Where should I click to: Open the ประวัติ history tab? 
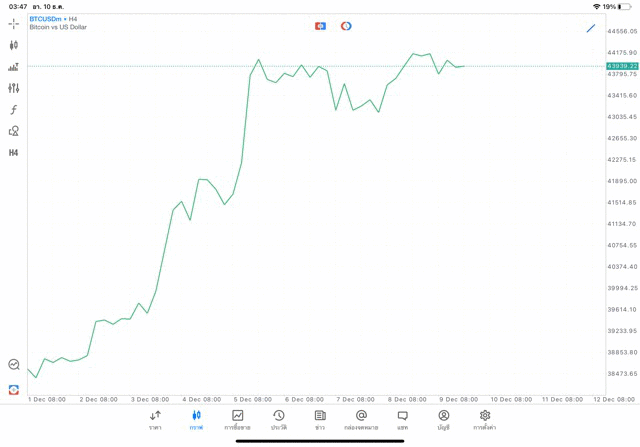279,420
